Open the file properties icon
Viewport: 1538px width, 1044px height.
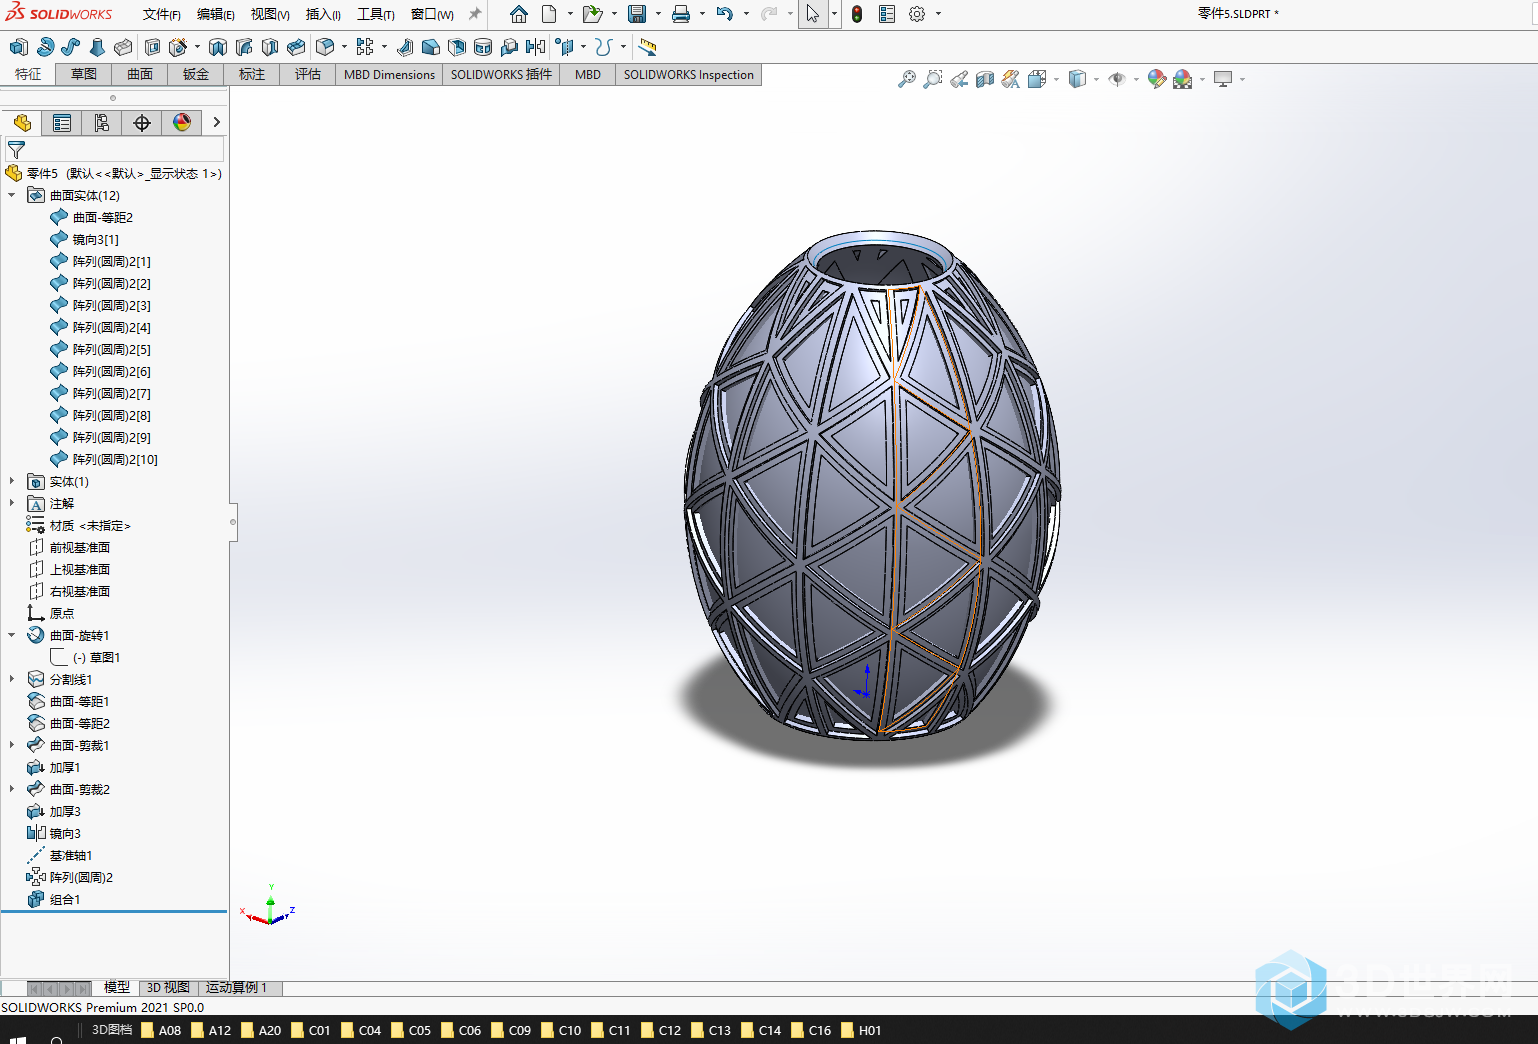pyautogui.click(x=886, y=14)
